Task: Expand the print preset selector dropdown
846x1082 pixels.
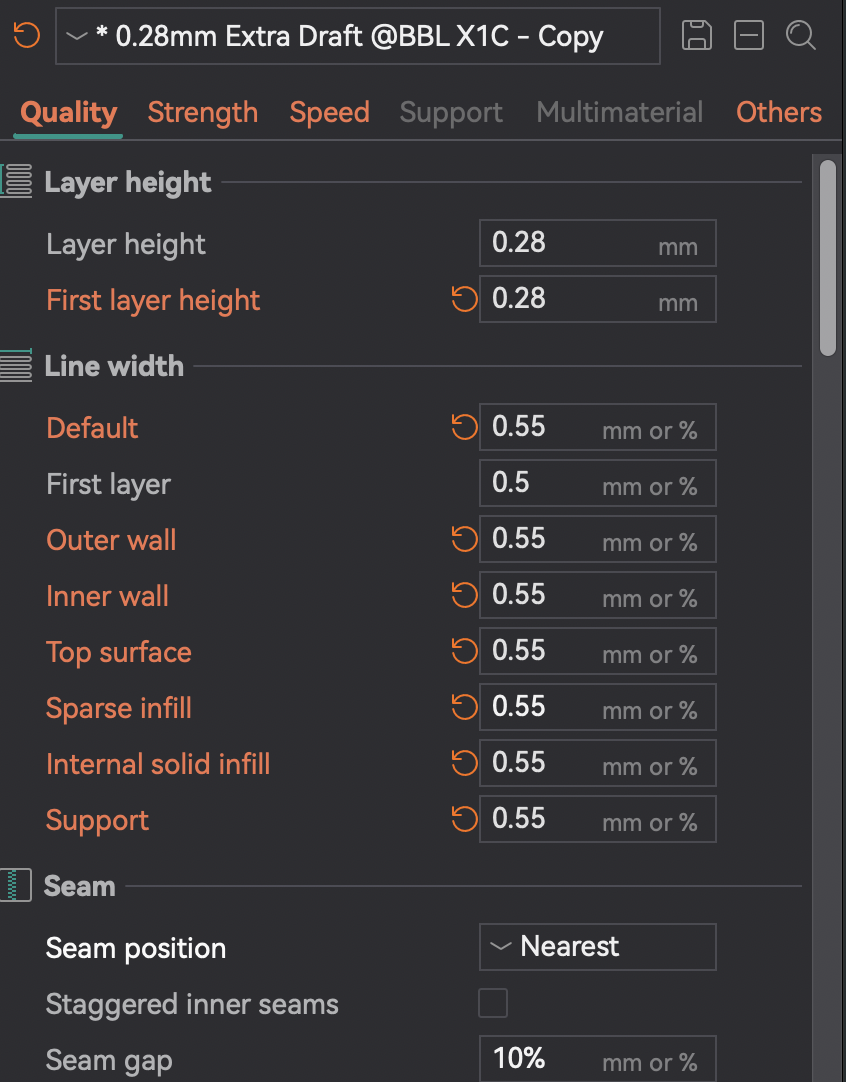Action: (x=357, y=37)
